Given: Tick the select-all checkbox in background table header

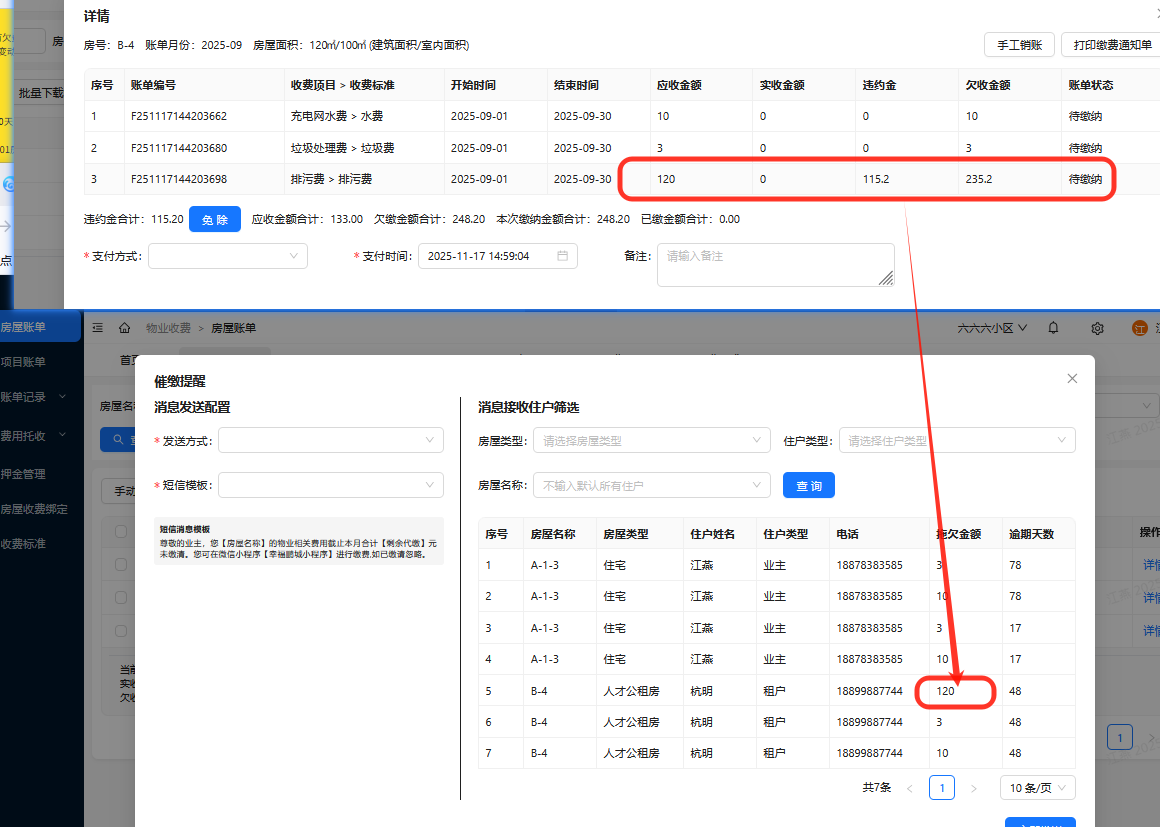Looking at the screenshot, I should (x=121, y=531).
